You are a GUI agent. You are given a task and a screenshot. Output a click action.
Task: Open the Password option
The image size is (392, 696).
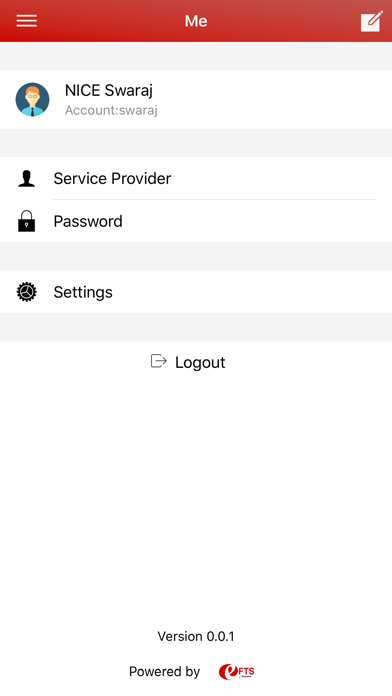click(x=196, y=221)
